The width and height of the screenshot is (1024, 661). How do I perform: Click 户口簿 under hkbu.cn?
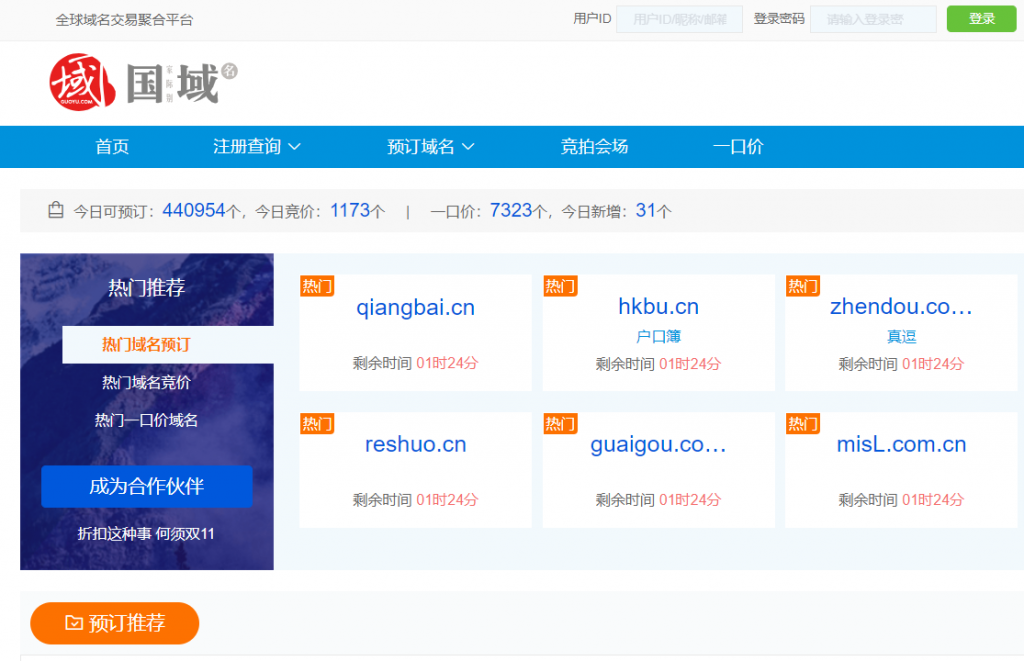(x=658, y=336)
